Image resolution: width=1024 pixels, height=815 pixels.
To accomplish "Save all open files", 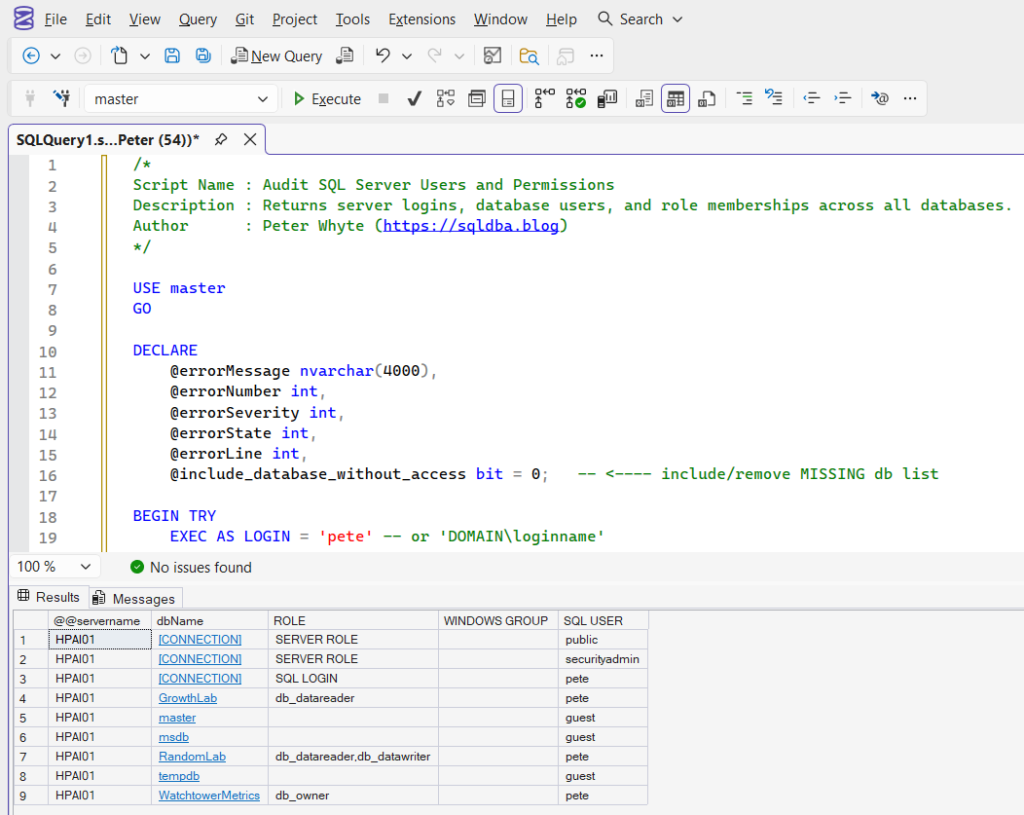I will [x=203, y=56].
